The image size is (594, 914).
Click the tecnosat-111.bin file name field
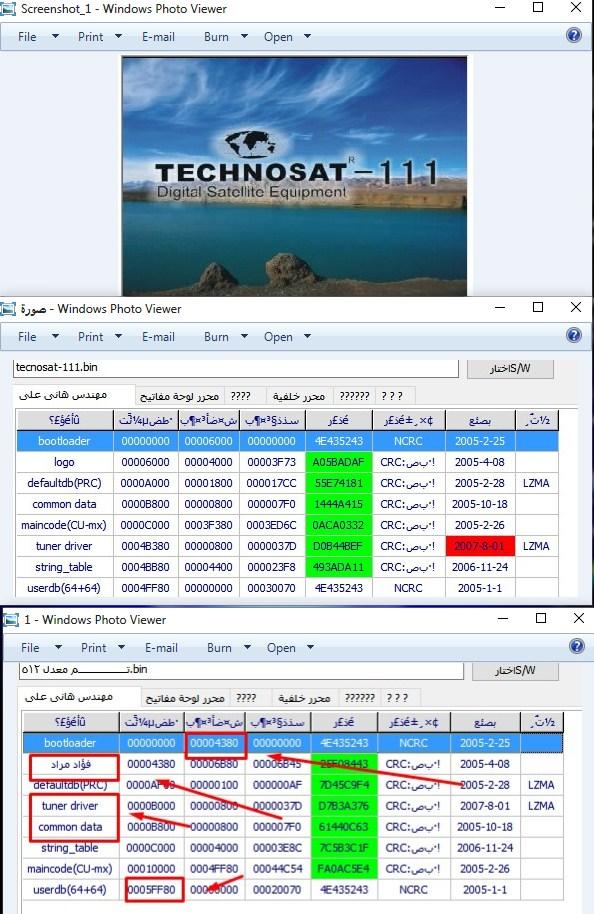pos(236,368)
